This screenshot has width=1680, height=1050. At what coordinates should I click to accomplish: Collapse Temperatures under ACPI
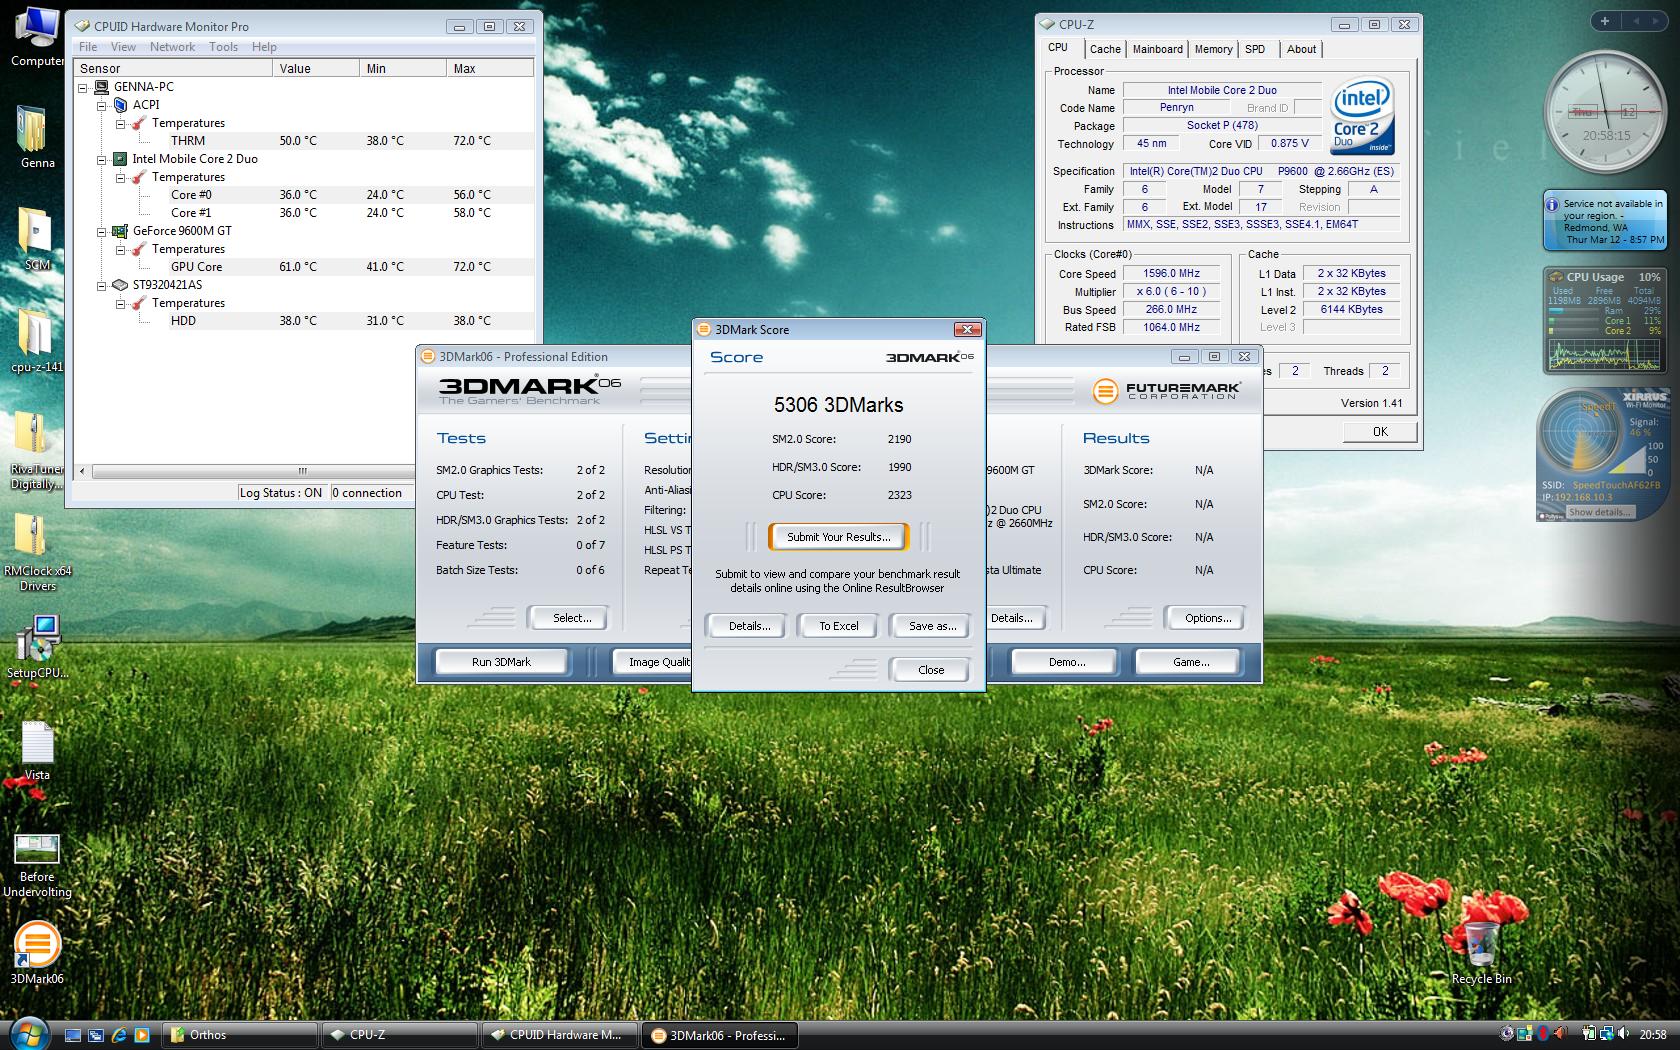point(120,123)
